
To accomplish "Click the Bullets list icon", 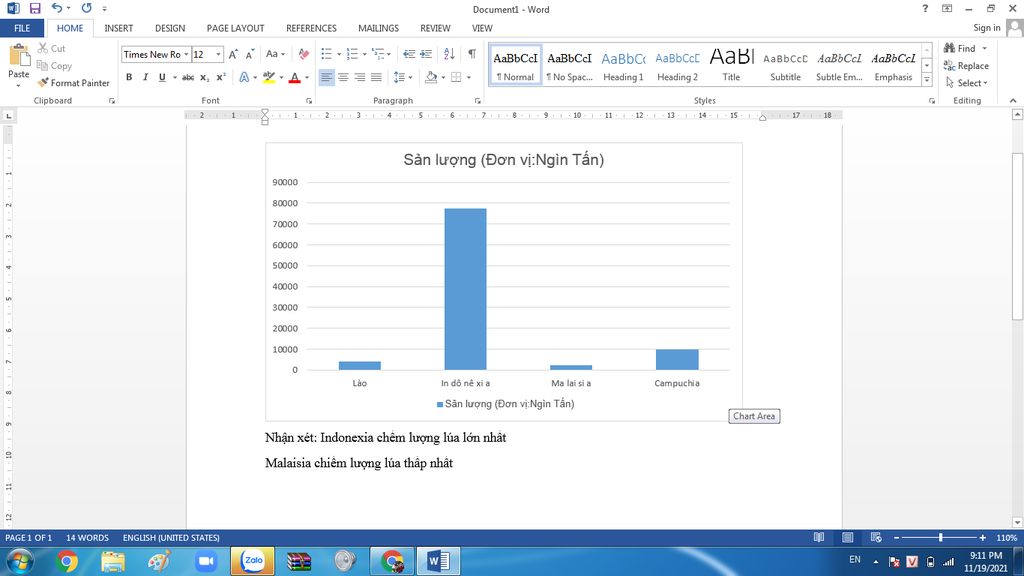I will tap(327, 54).
